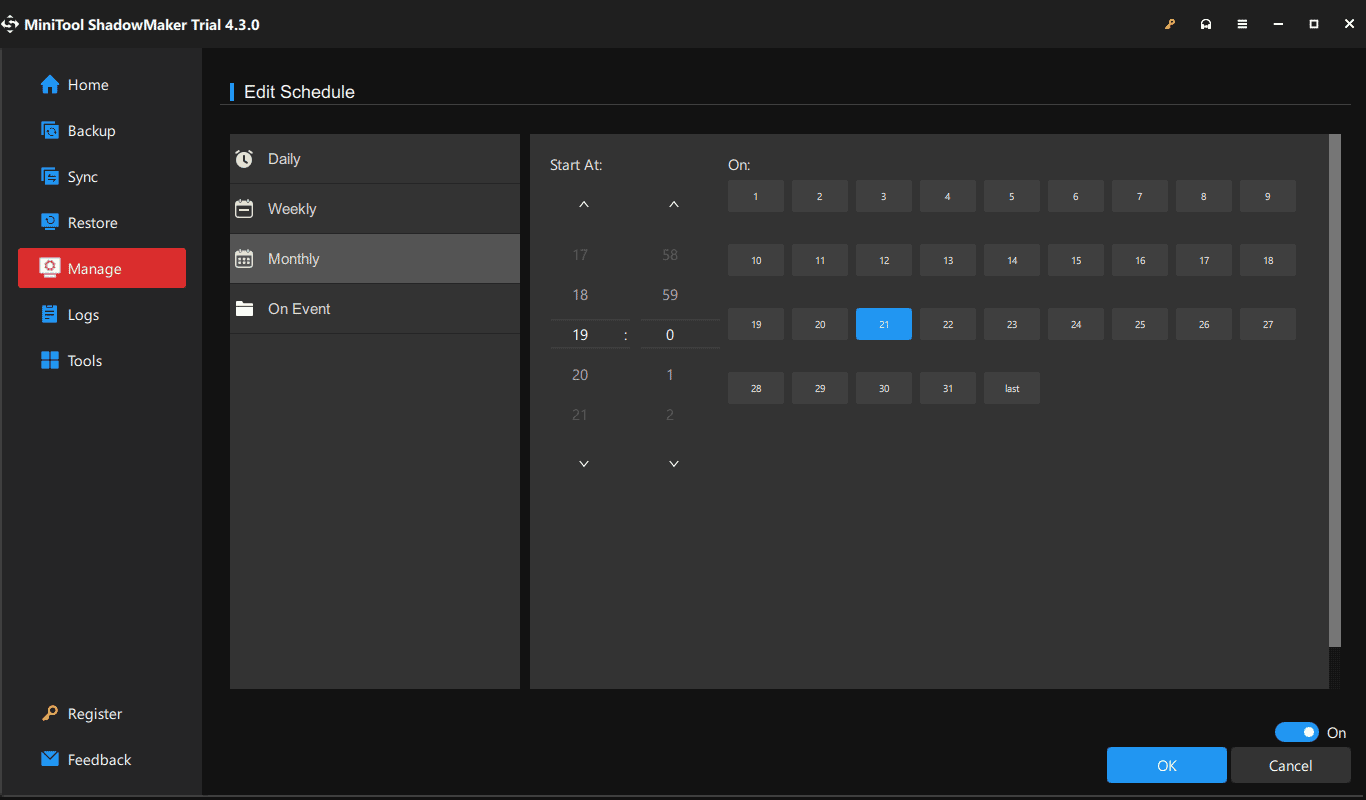
Task: Open the hamburger menu in title bar
Action: pos(1242,24)
